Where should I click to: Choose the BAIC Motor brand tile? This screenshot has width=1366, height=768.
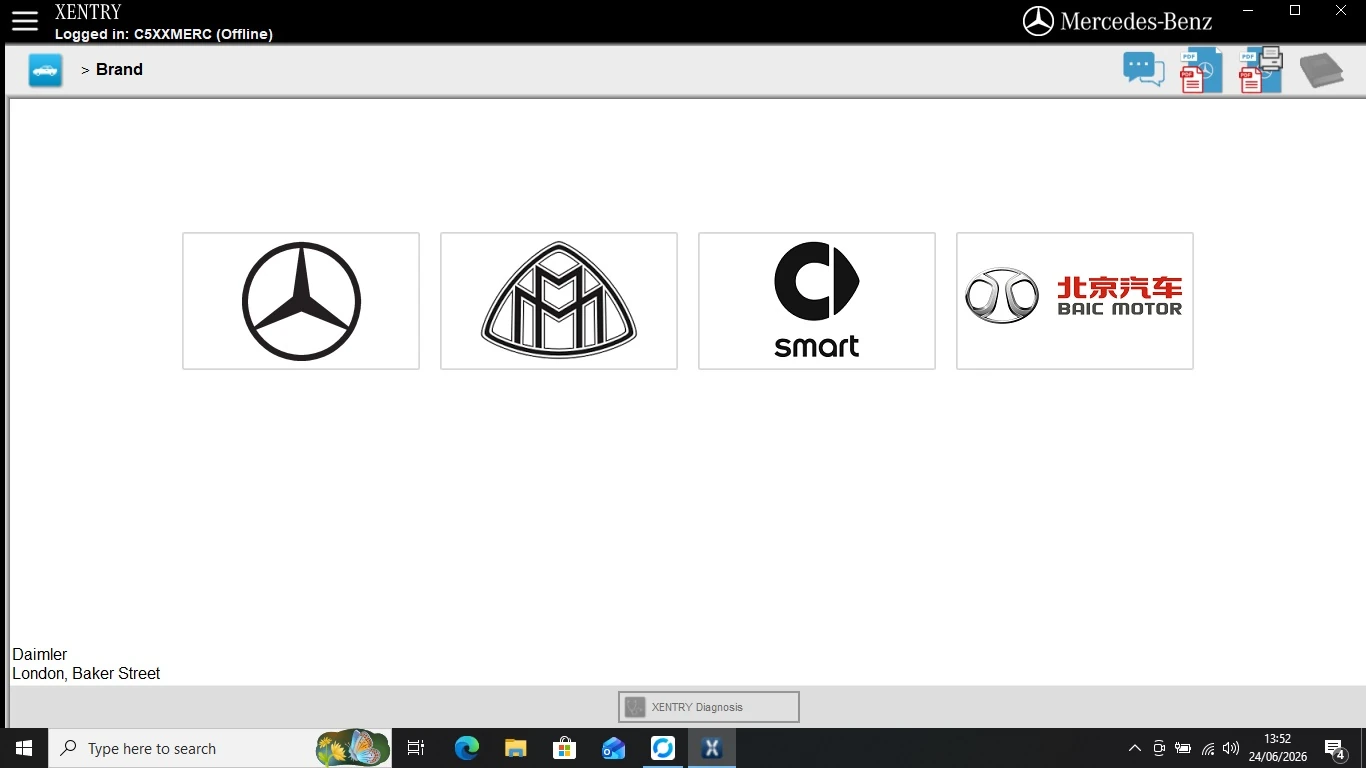click(1075, 301)
